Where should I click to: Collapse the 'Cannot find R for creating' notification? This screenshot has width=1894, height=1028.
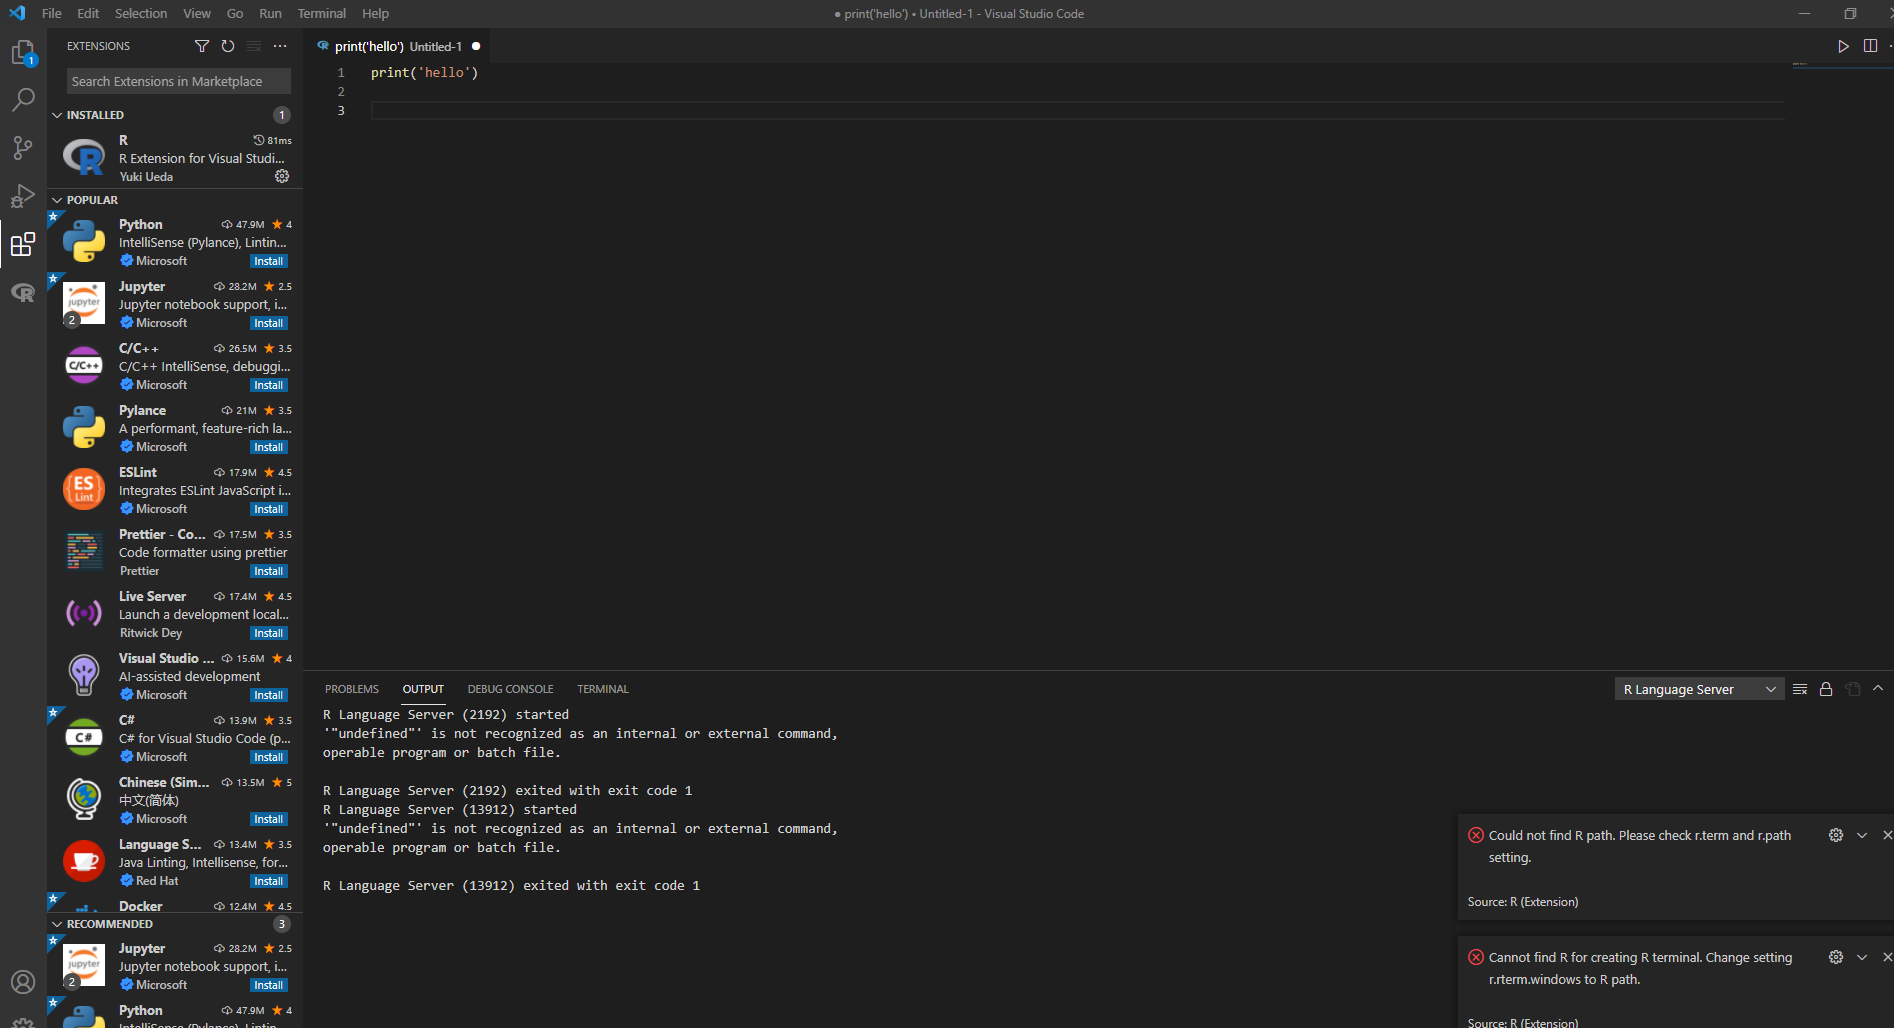pos(1862,957)
